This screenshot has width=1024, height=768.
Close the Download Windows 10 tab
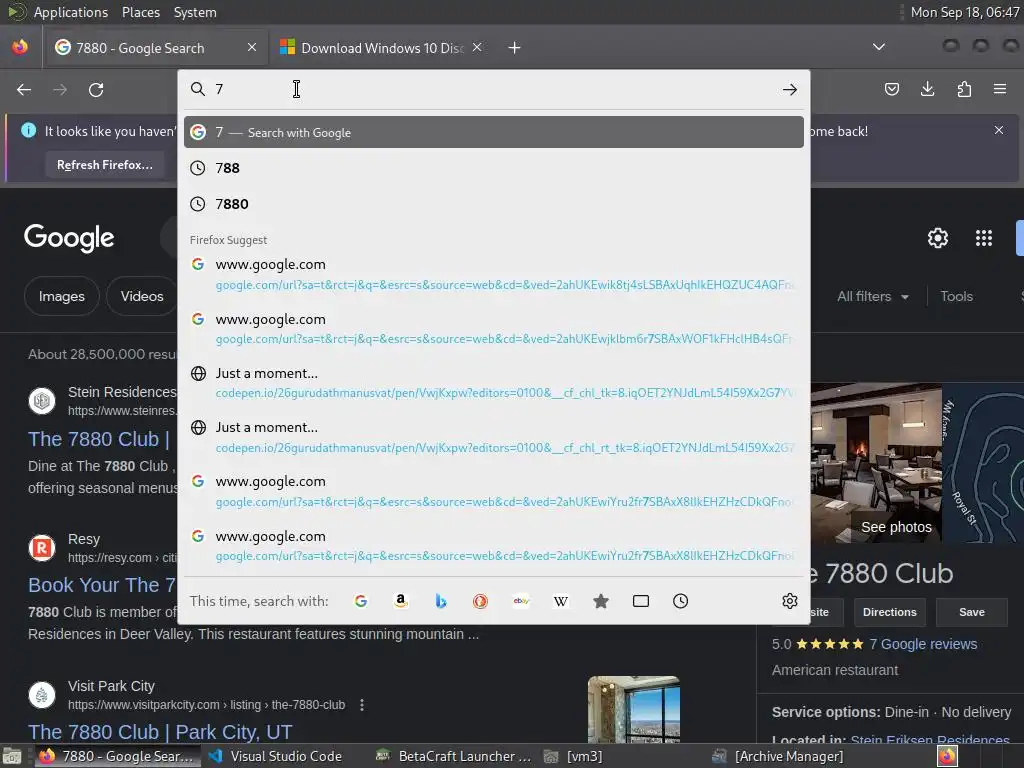[x=477, y=47]
